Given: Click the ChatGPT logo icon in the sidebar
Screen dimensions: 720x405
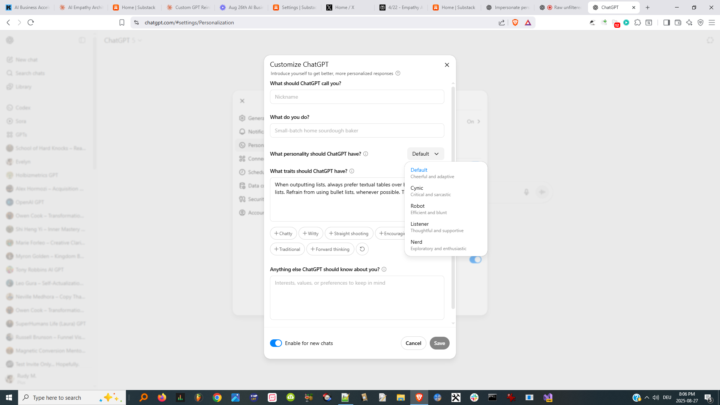Looking at the screenshot, I should point(10,40).
